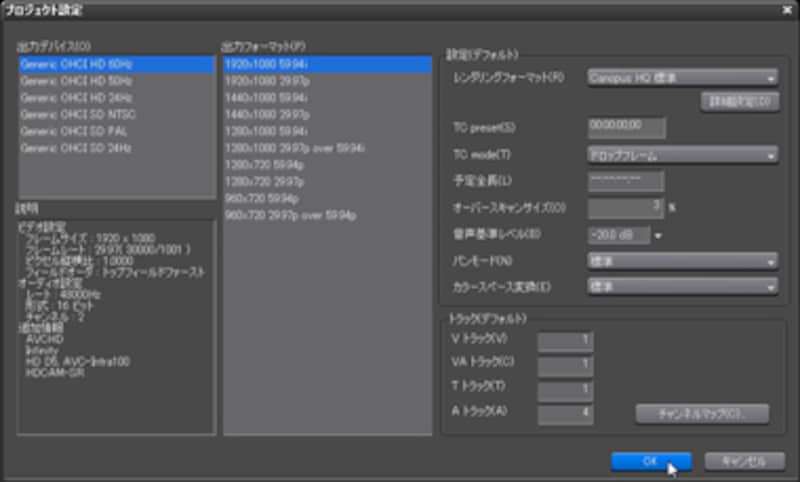Image resolution: width=800 pixels, height=482 pixels.
Task: Choose 1280x720 29.97p output format
Action: click(328, 182)
